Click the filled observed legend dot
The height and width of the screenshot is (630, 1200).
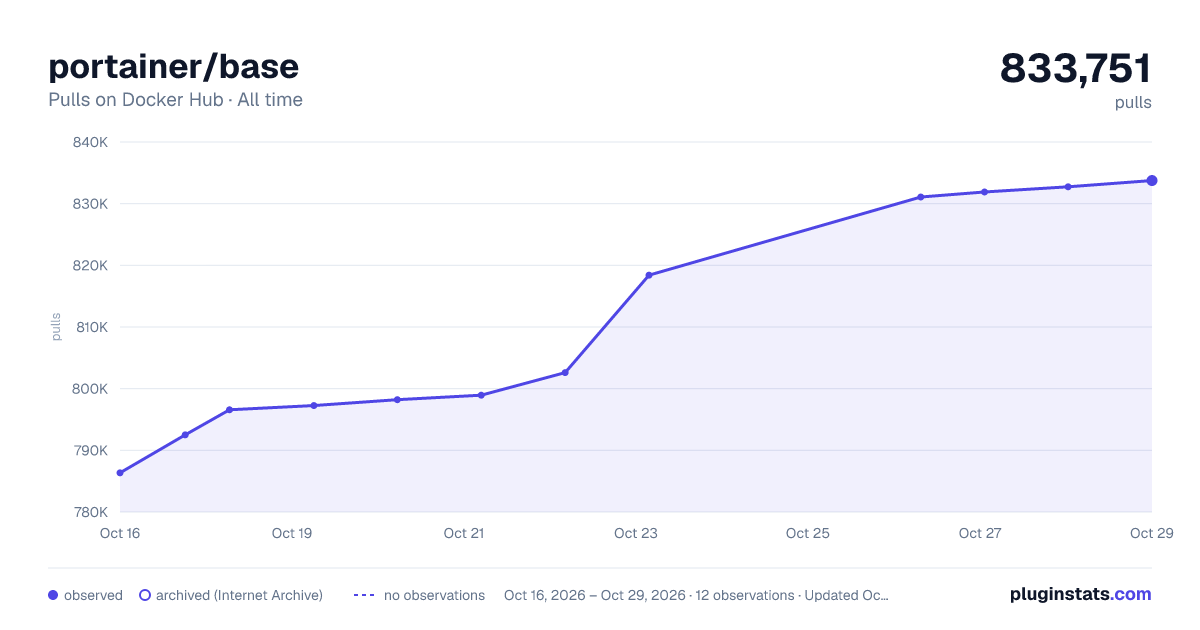click(x=53, y=595)
